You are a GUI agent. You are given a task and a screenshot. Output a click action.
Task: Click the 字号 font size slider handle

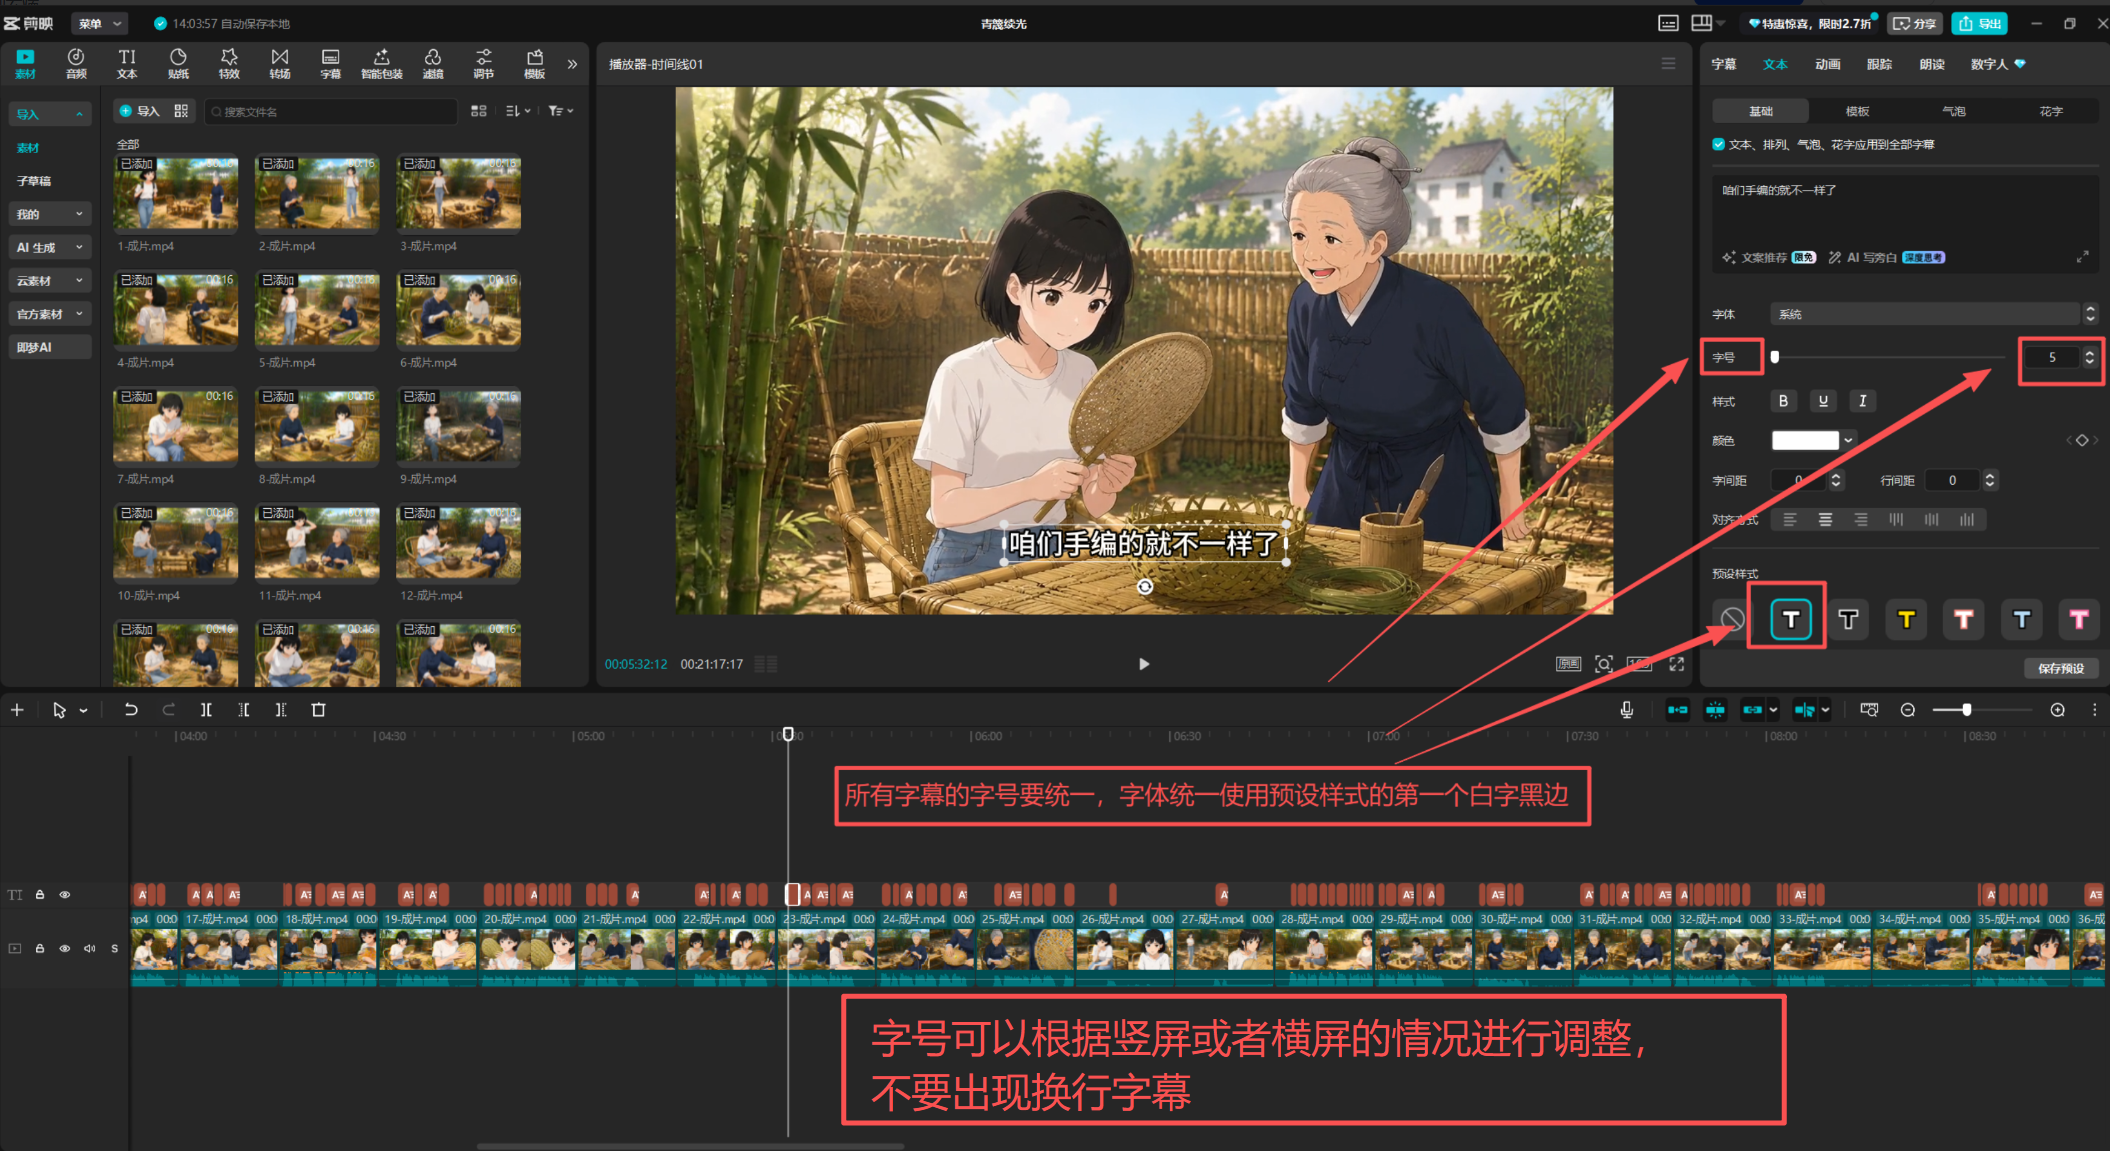click(x=1775, y=357)
